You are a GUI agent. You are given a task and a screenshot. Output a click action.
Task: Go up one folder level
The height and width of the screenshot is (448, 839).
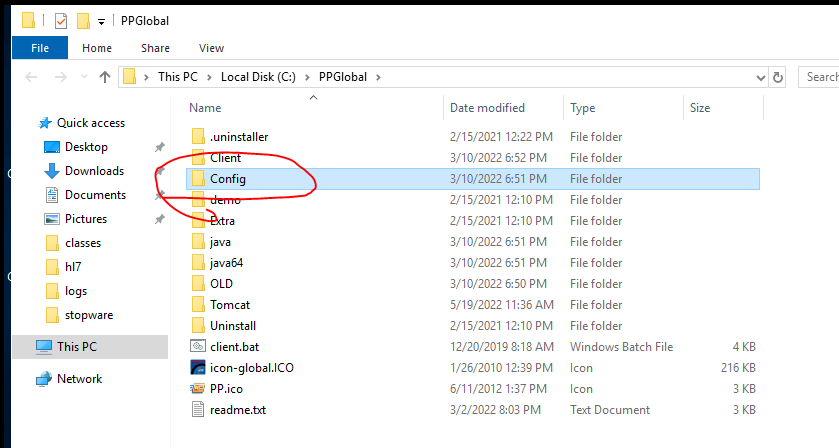(105, 77)
